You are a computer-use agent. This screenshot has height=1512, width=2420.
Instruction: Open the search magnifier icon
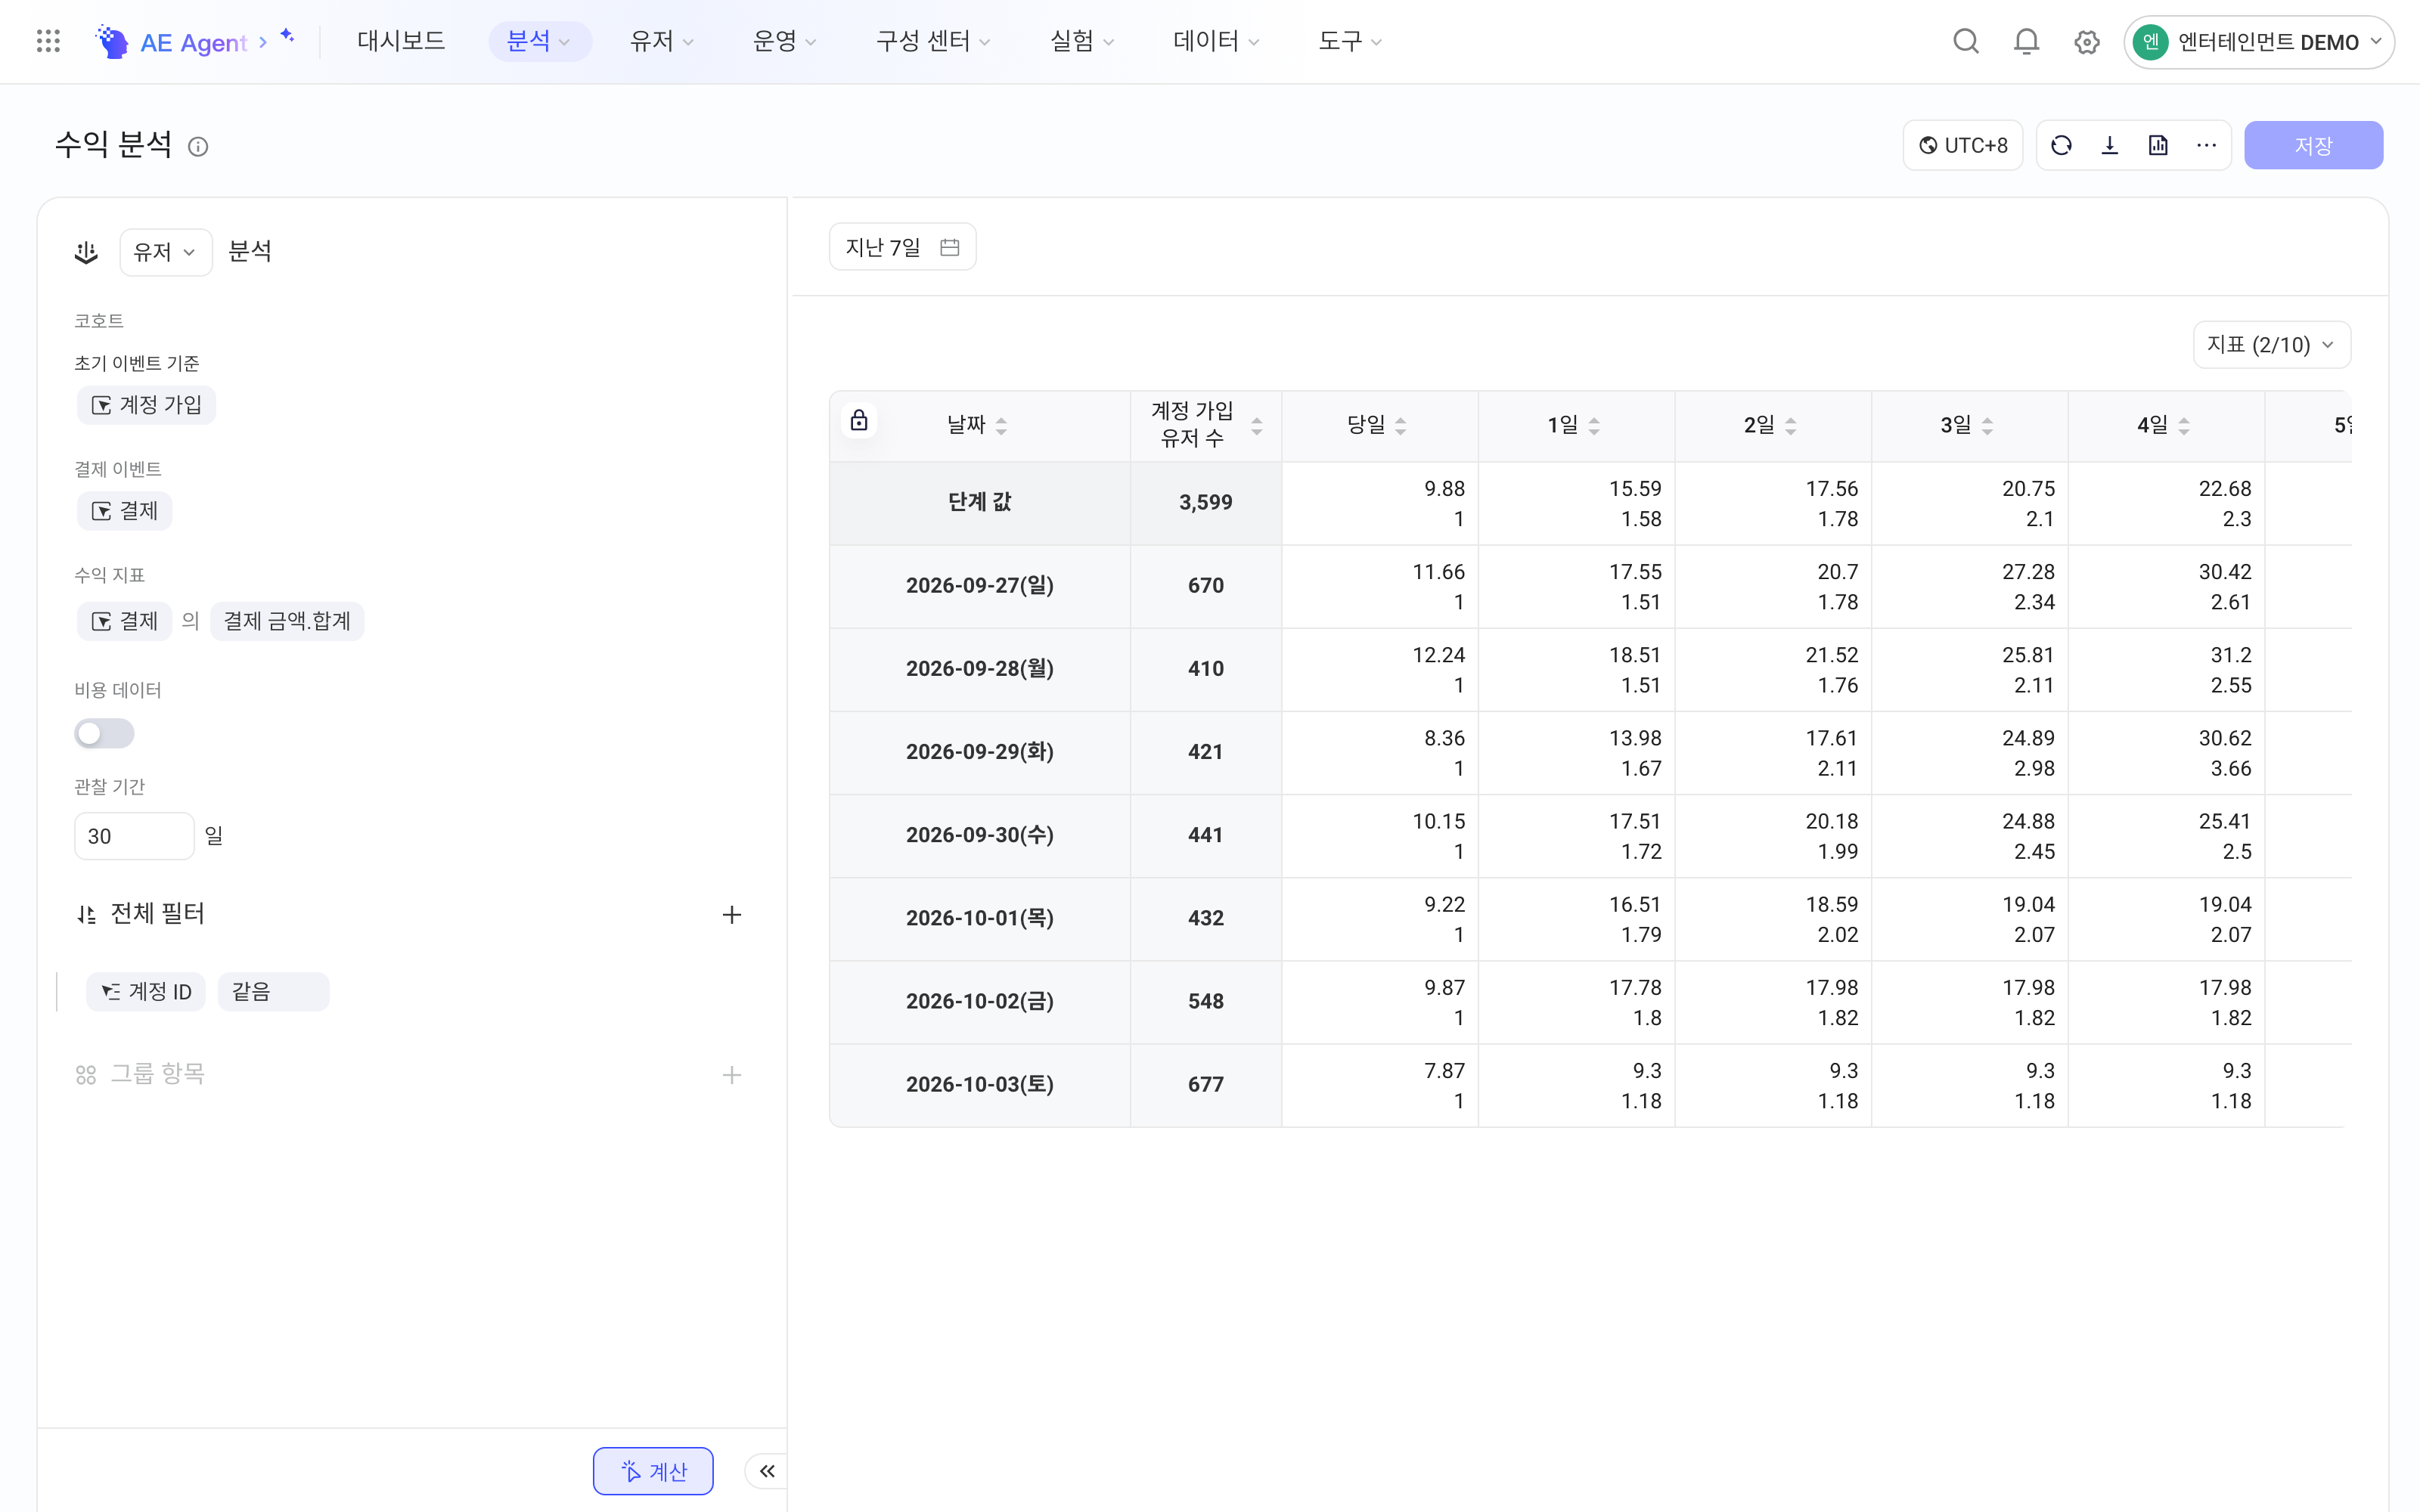(x=1965, y=41)
